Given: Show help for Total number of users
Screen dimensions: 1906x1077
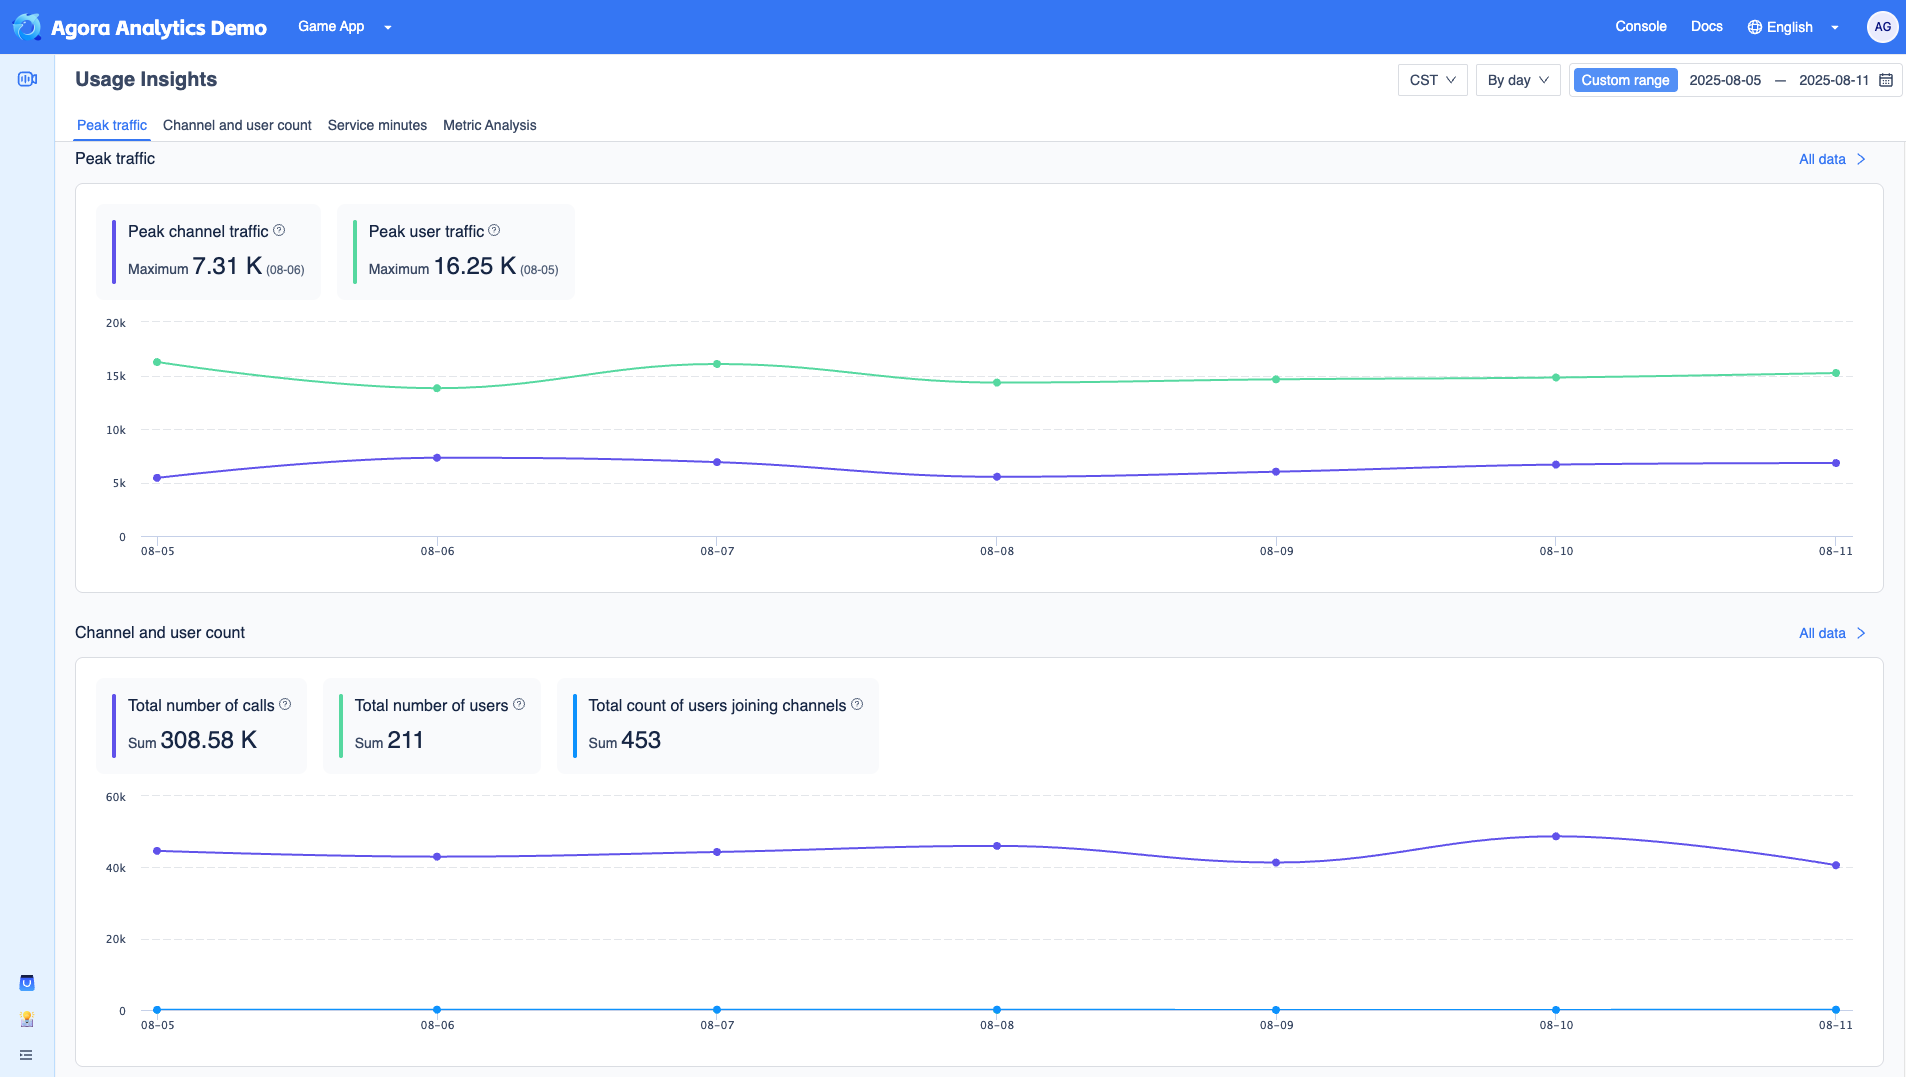Looking at the screenshot, I should point(519,704).
